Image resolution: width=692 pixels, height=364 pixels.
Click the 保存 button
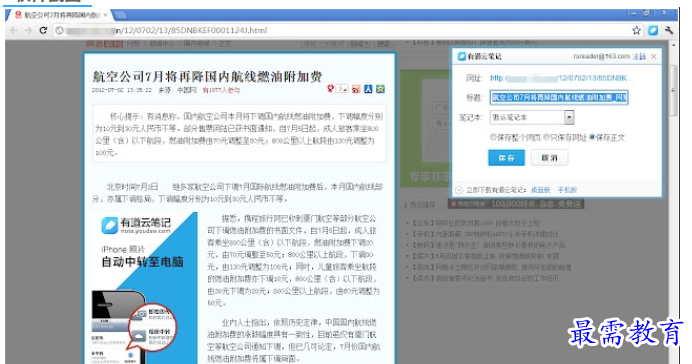pyautogui.click(x=506, y=158)
